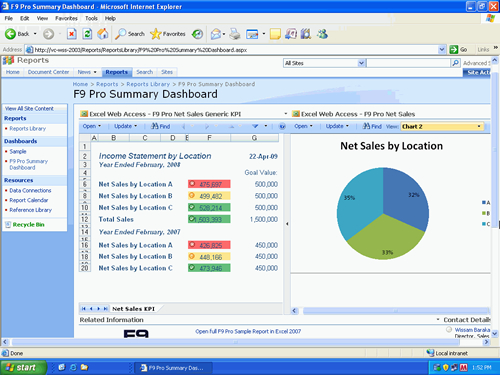Open the Search pane in IE toolbar
The width and height of the screenshot is (500, 375).
coord(130,34)
